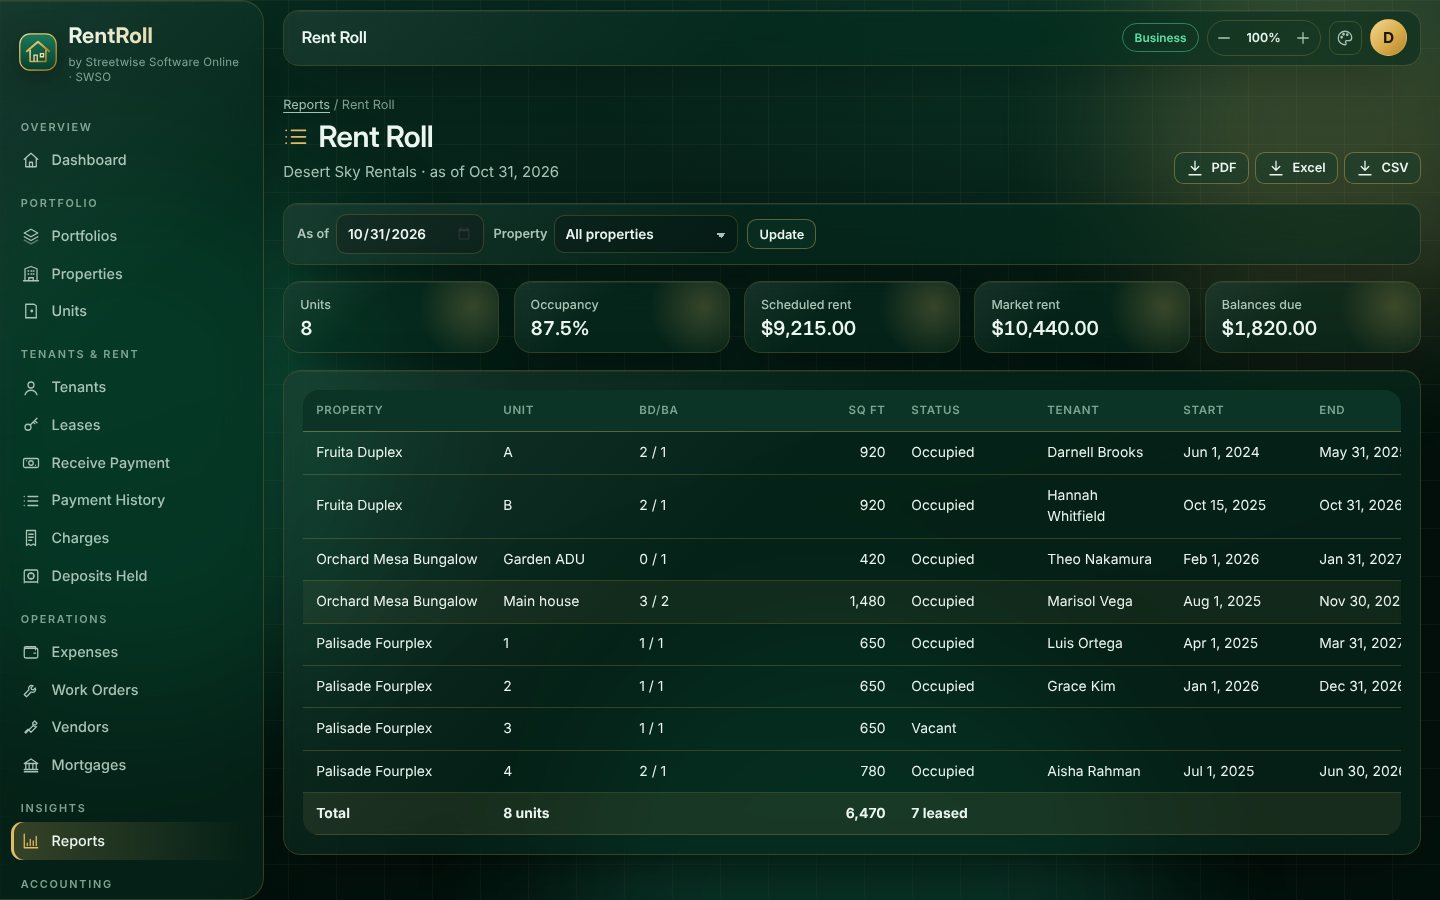The width and height of the screenshot is (1440, 900).
Task: Click the 100% zoom level indicator
Action: coord(1263,38)
